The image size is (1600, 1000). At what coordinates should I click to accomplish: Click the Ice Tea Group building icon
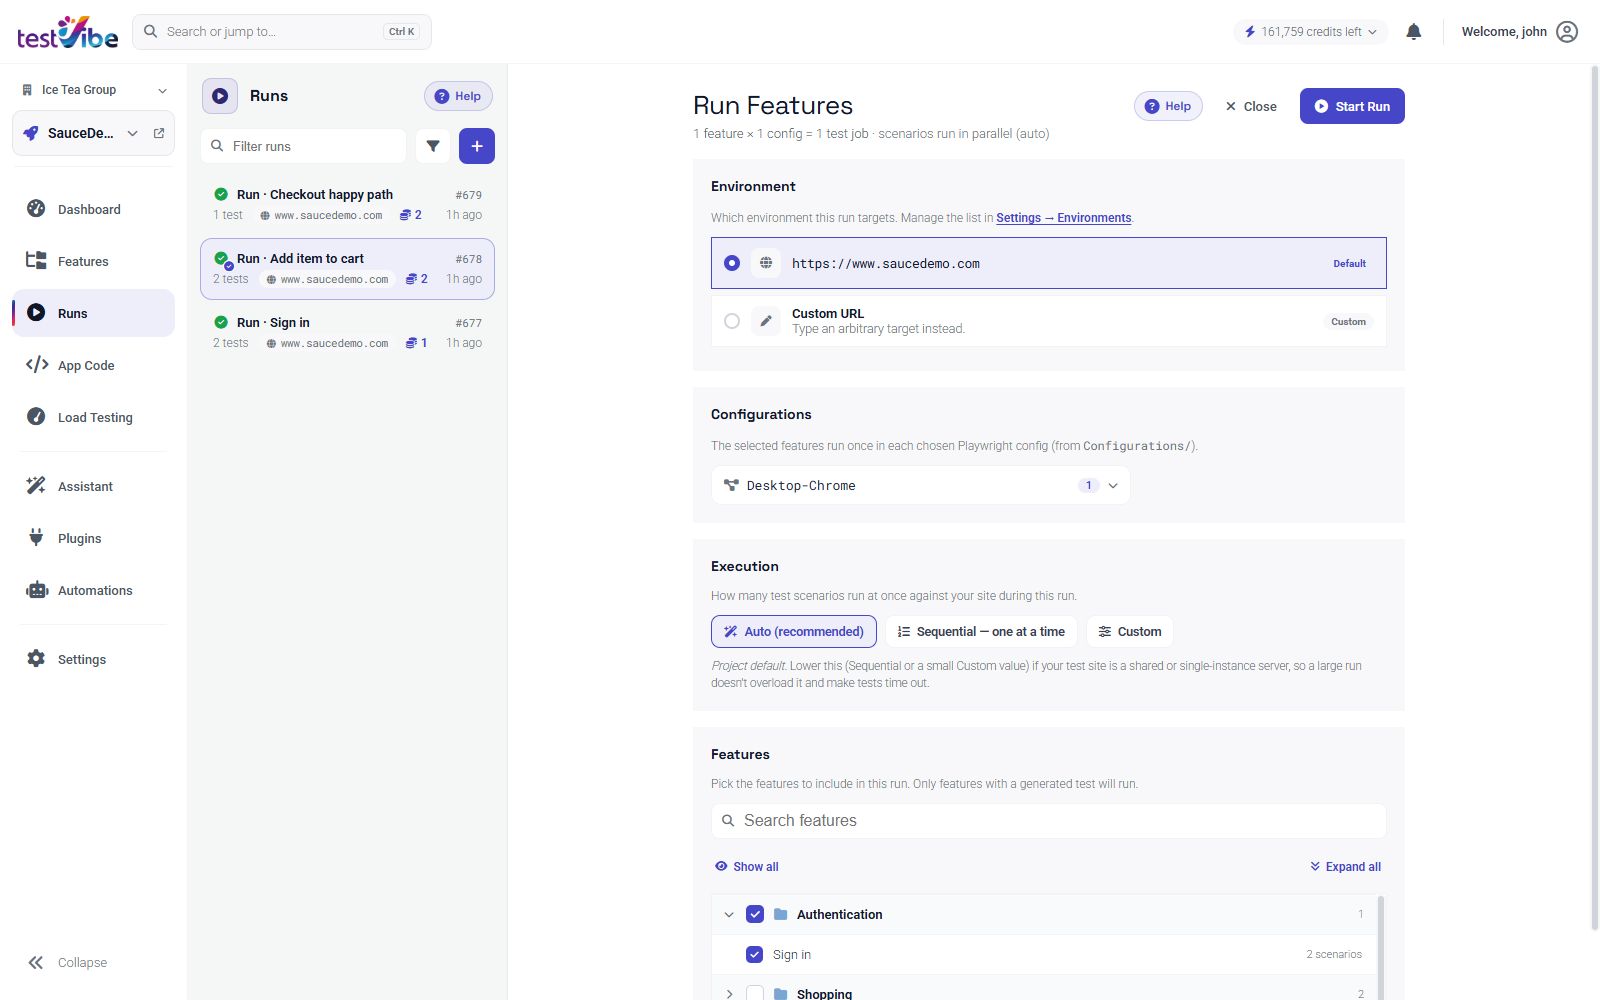(x=27, y=90)
